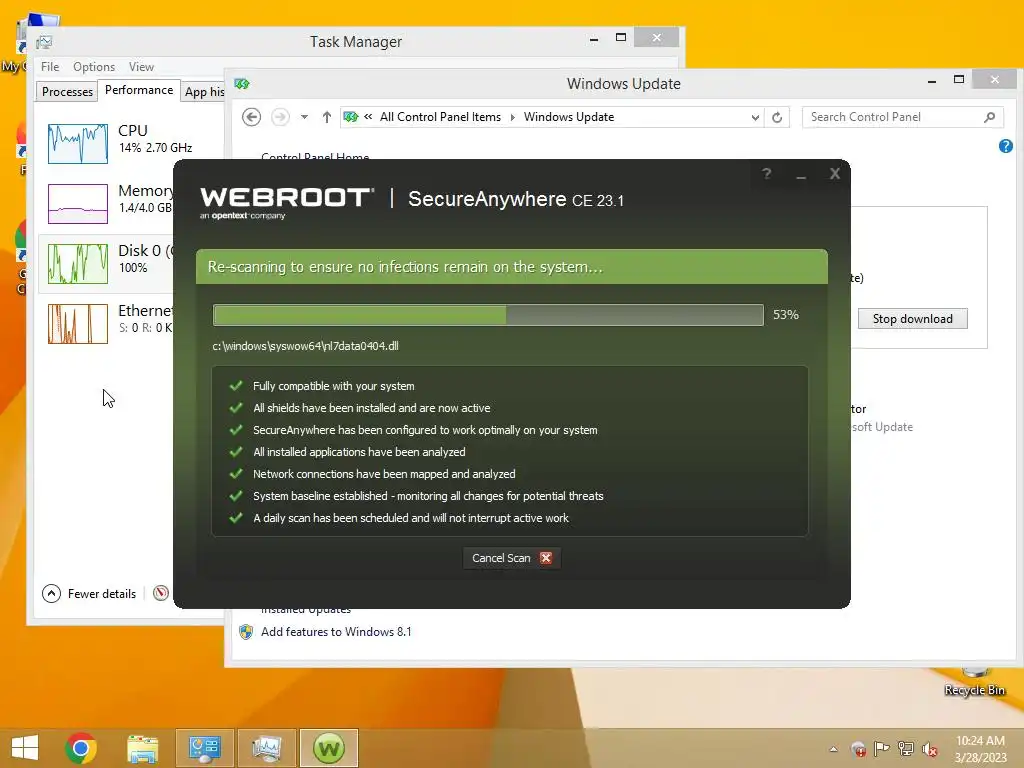Click the Refresh button in address bar

pyautogui.click(x=777, y=118)
